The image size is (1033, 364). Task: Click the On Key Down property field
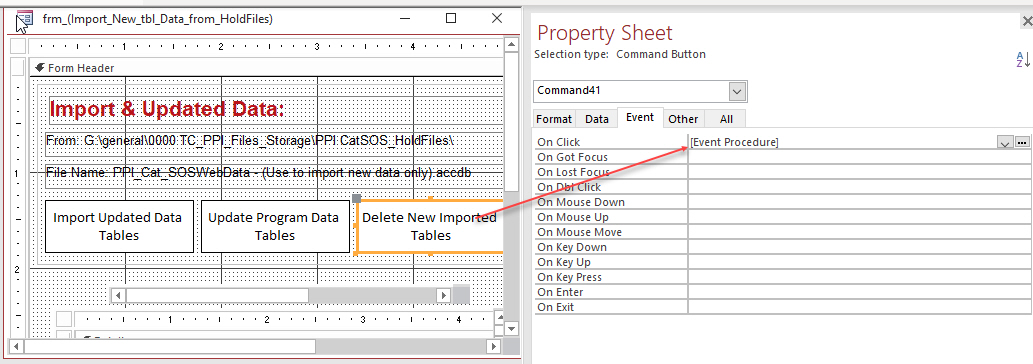(x=859, y=247)
